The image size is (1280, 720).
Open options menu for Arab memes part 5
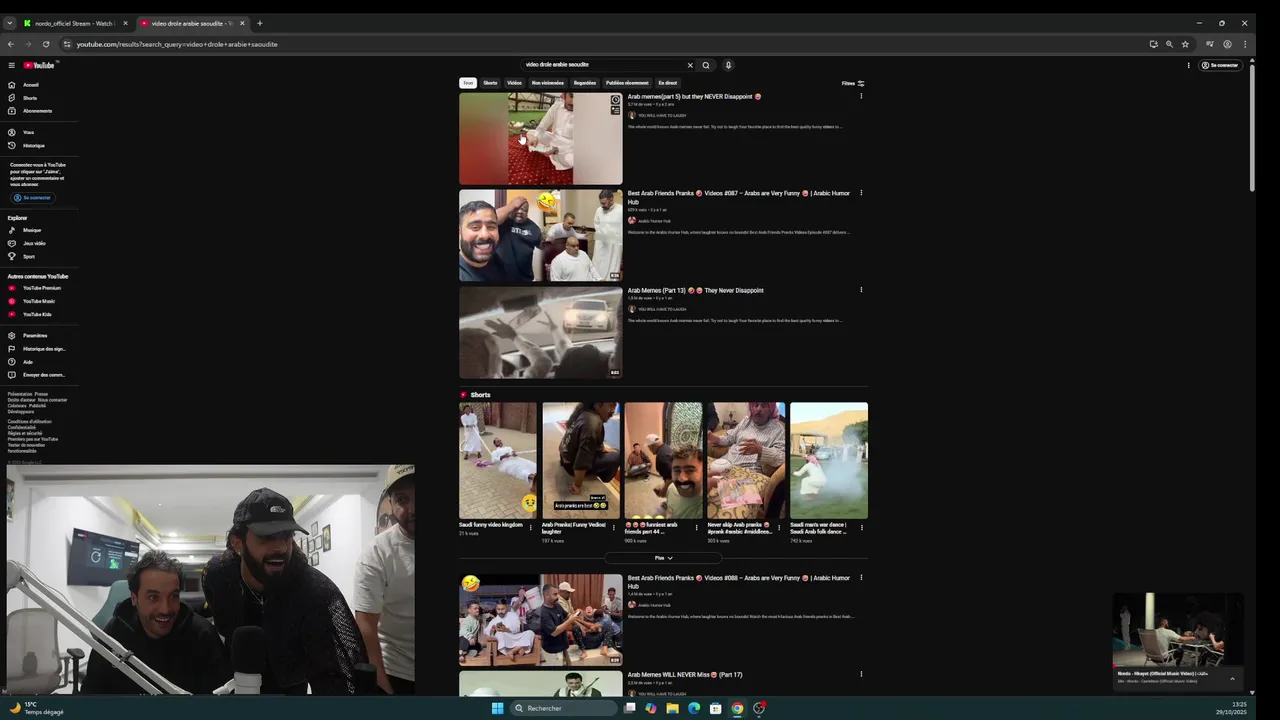tap(861, 96)
